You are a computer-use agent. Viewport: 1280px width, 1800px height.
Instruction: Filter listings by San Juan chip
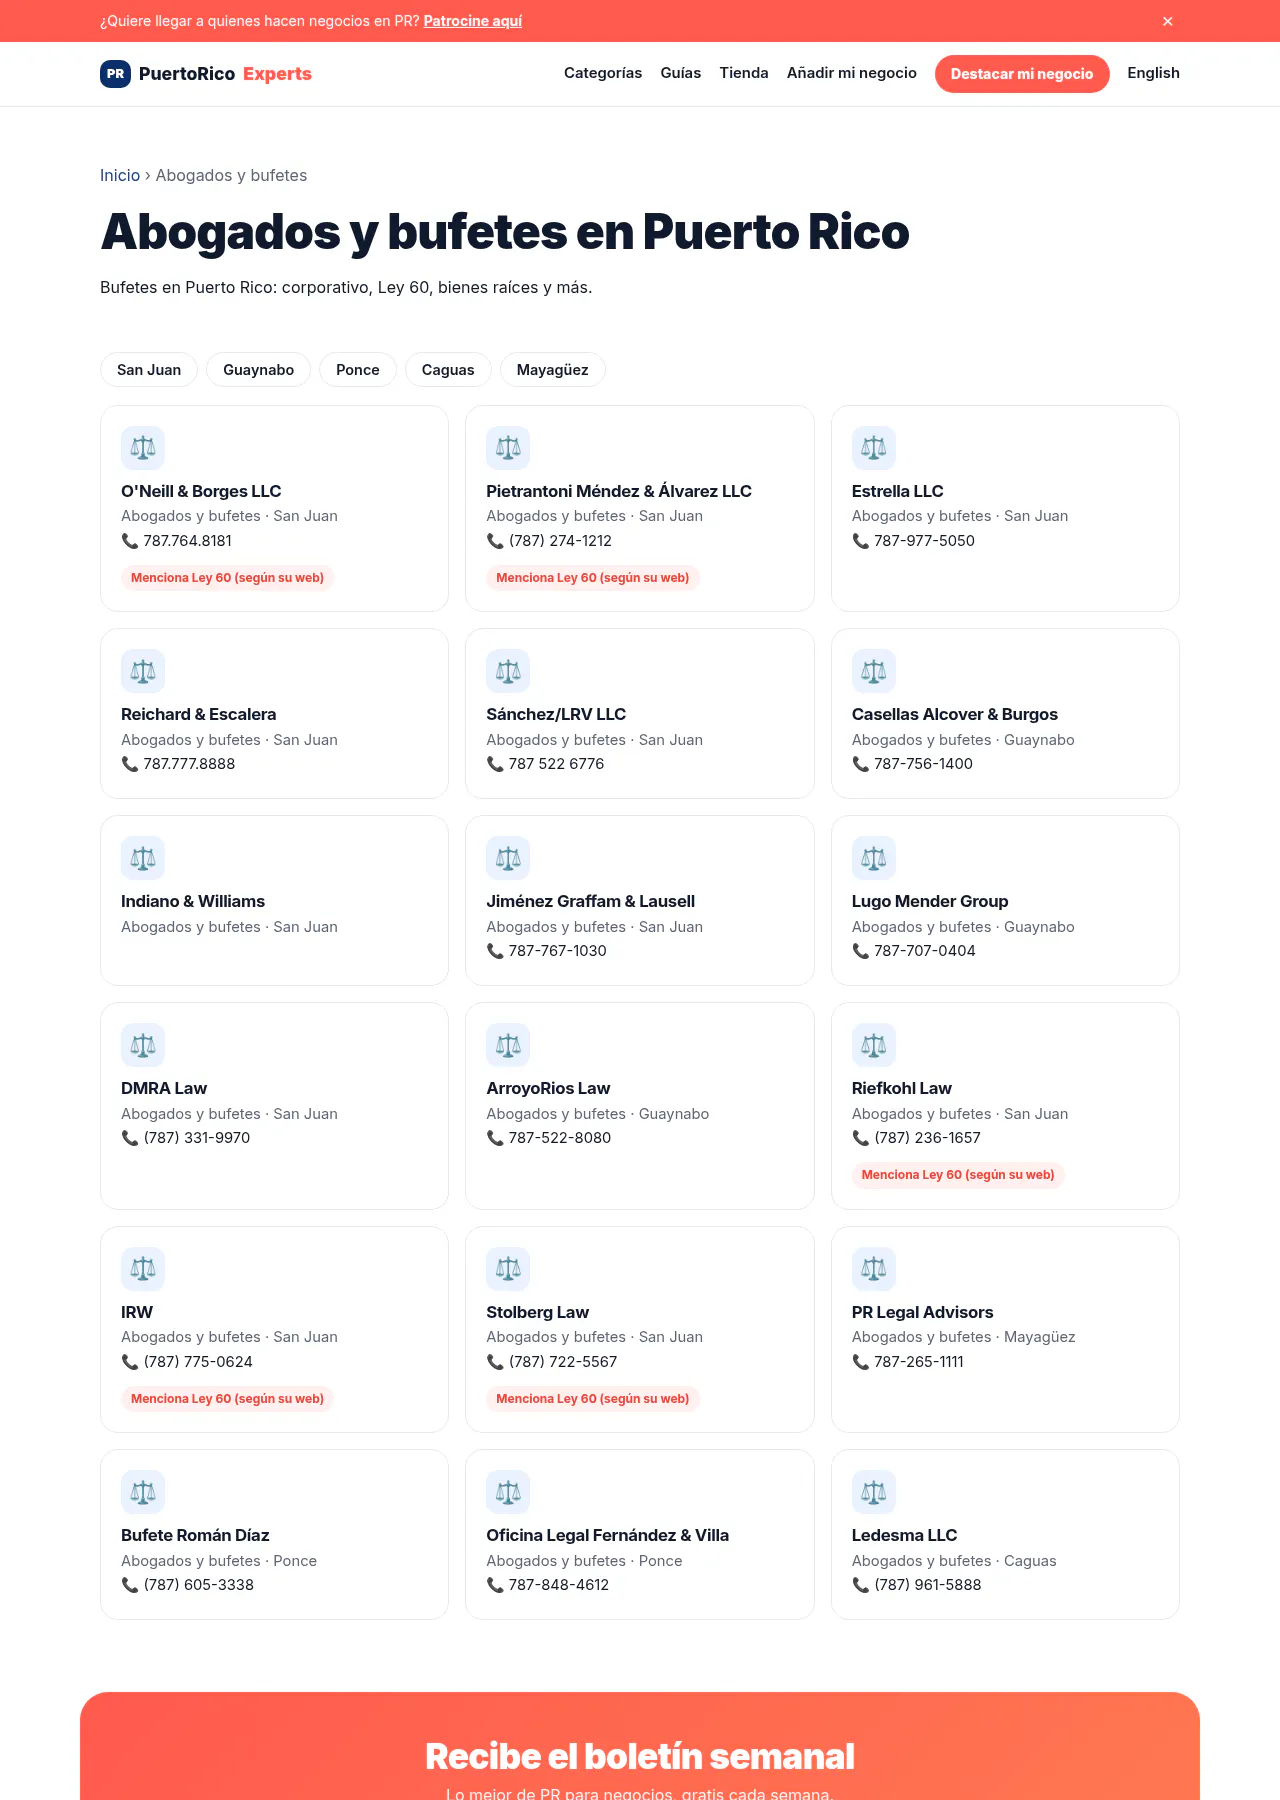tap(149, 370)
